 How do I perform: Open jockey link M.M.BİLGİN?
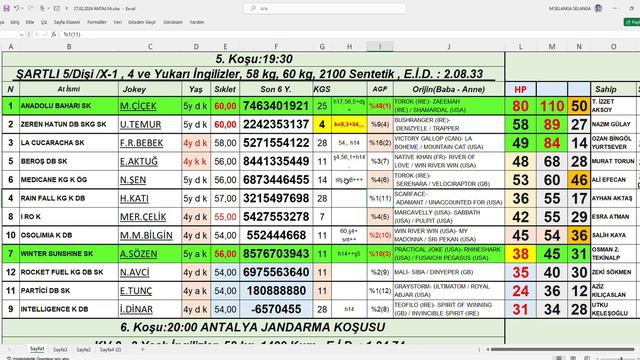146,236
